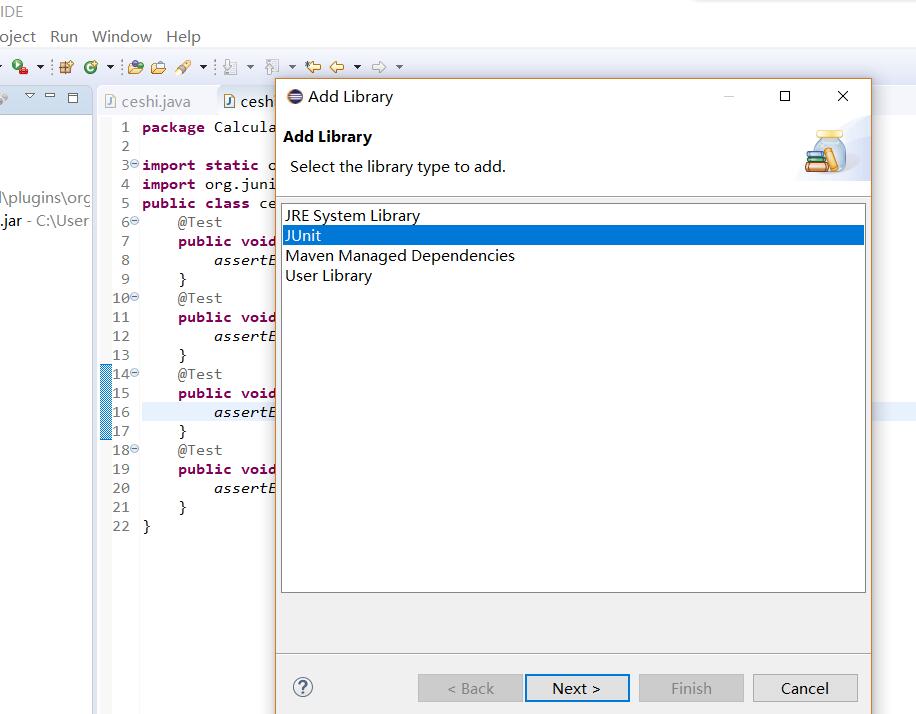Go to Last Edit Location icon

click(313, 67)
